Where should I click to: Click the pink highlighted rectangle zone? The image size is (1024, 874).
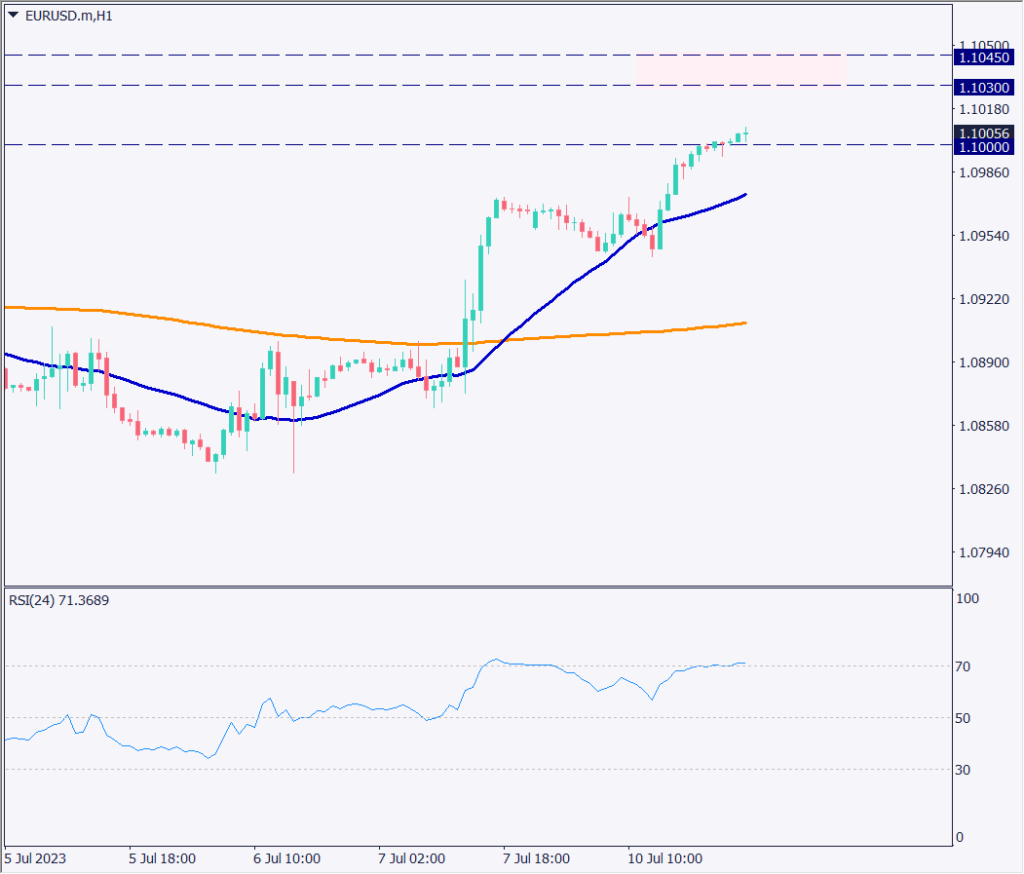[x=740, y=68]
